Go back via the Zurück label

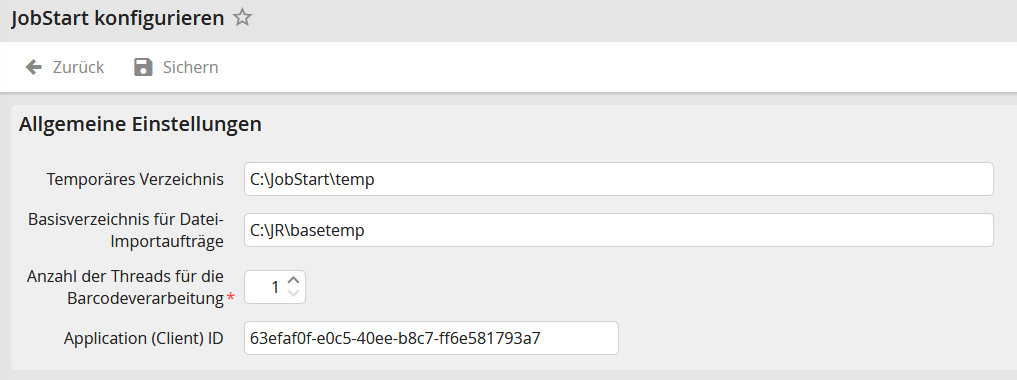click(x=78, y=67)
